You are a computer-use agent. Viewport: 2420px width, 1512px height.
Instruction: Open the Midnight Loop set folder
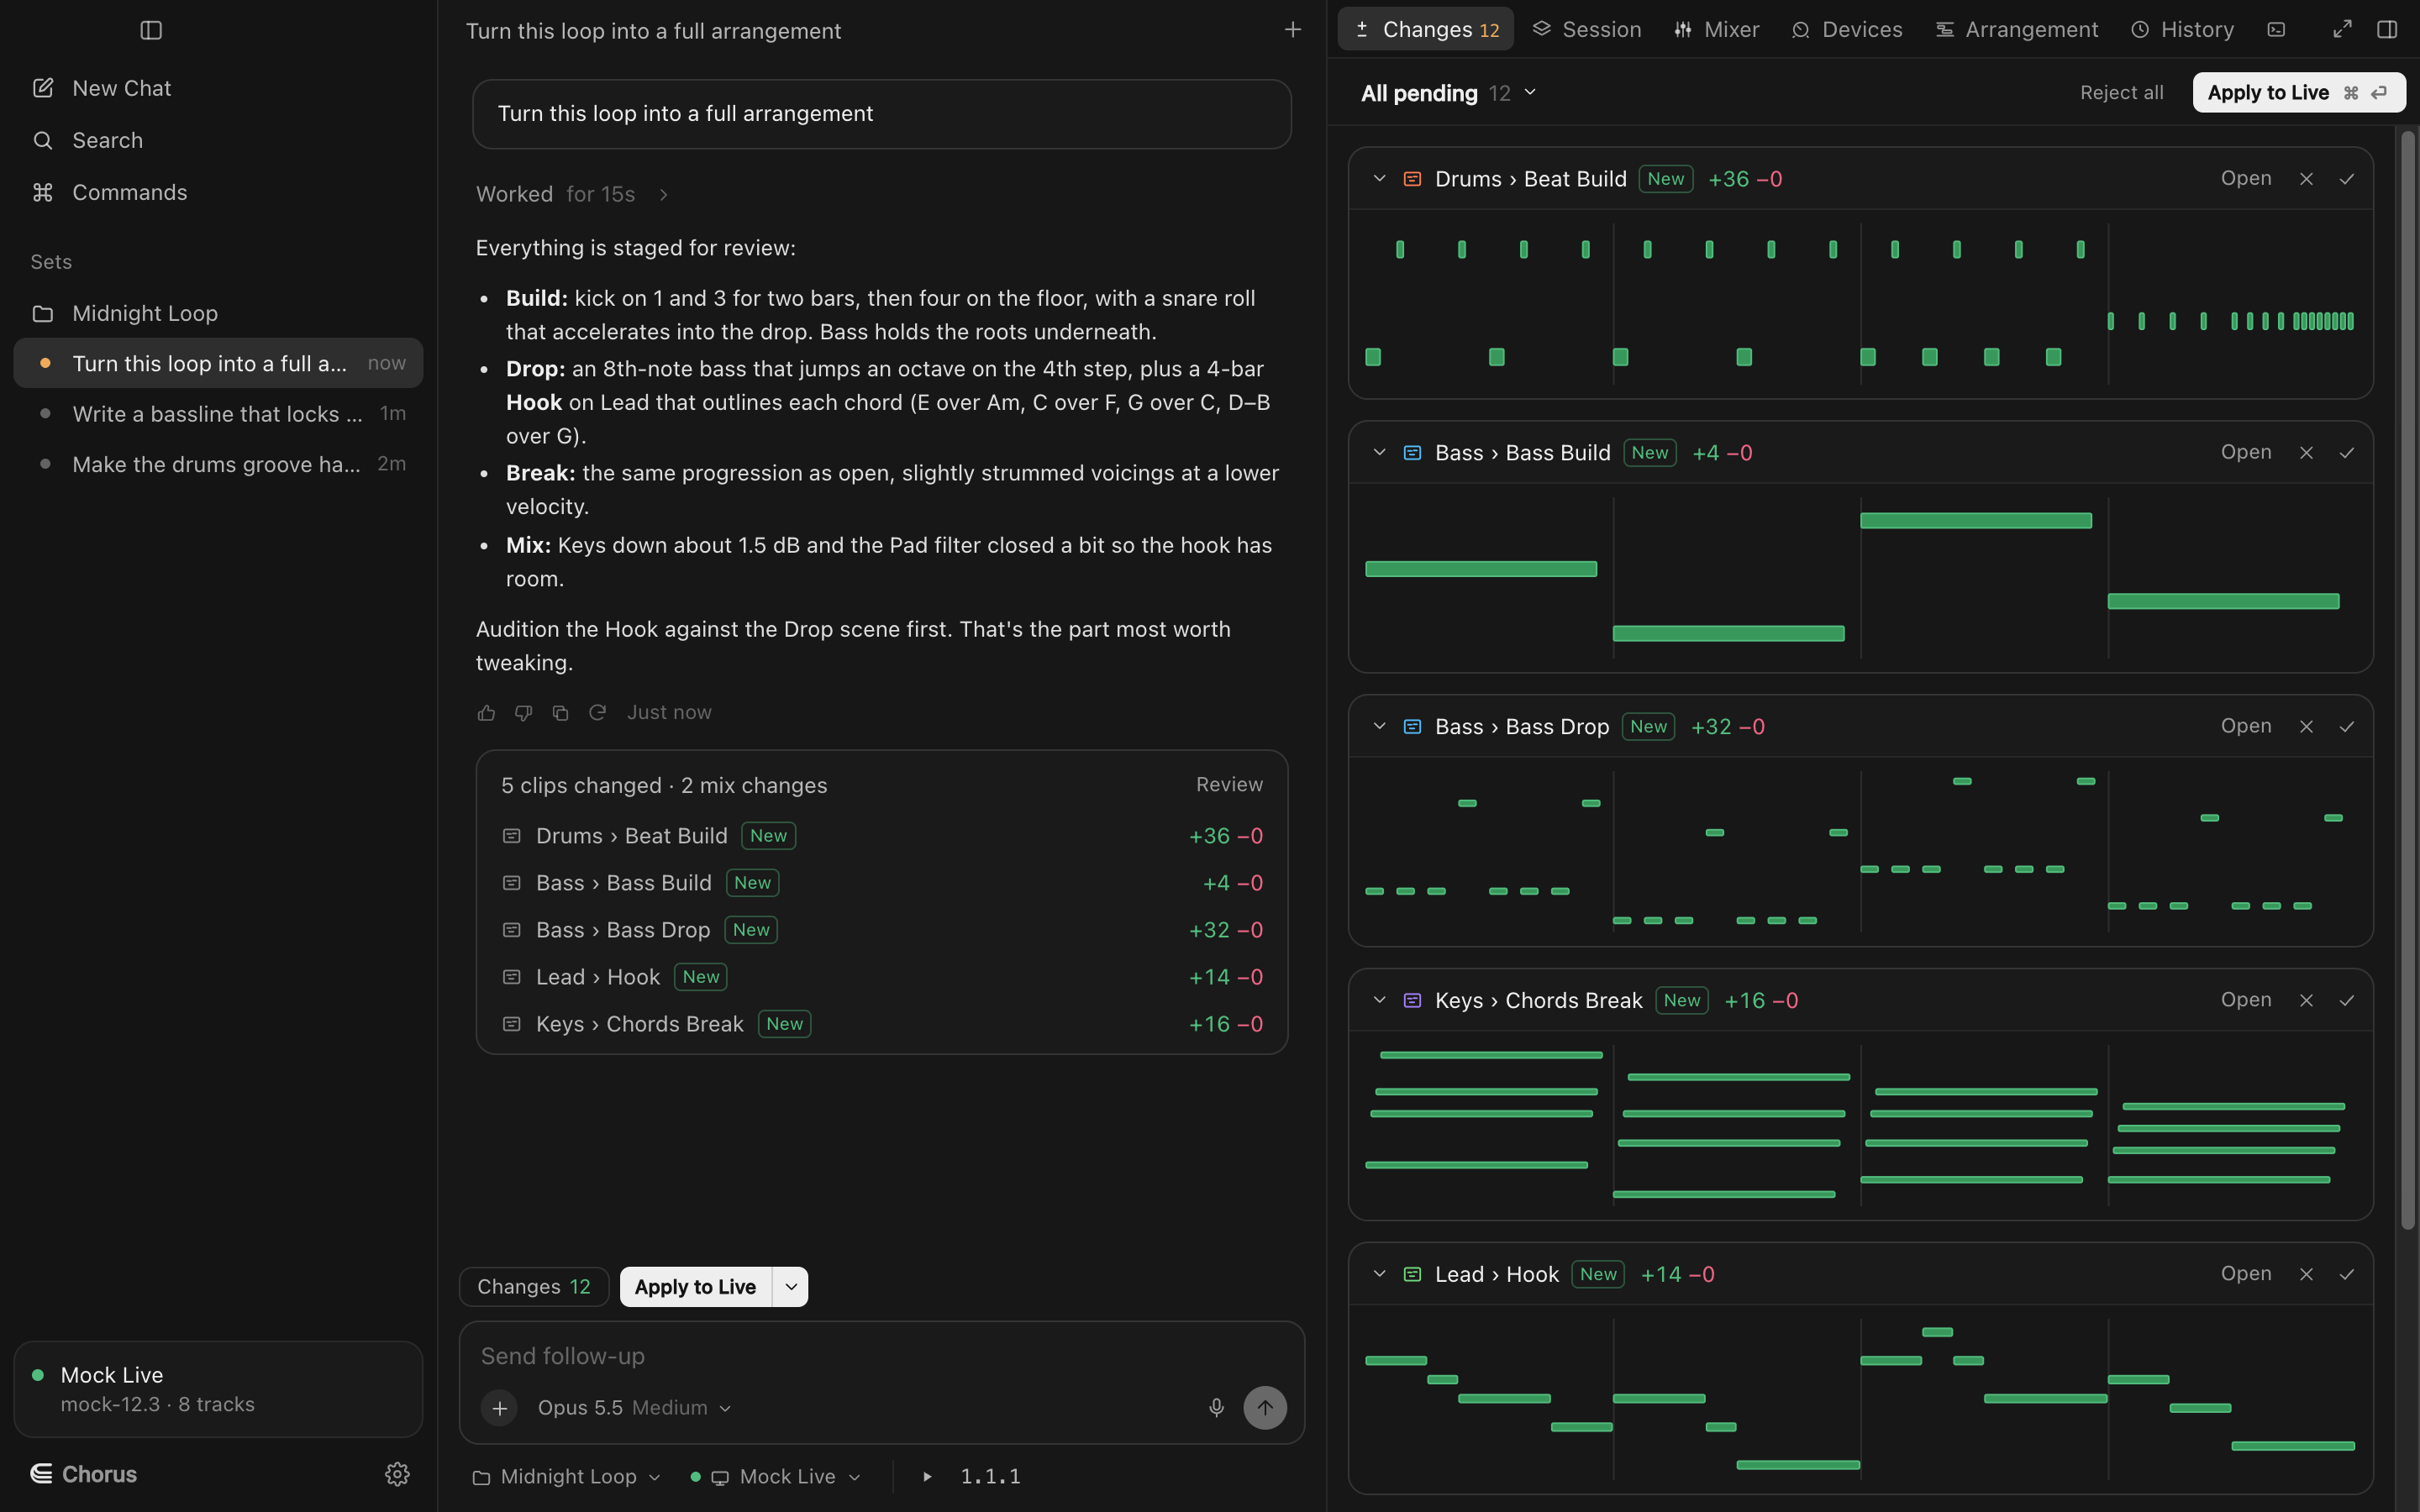coord(218,313)
